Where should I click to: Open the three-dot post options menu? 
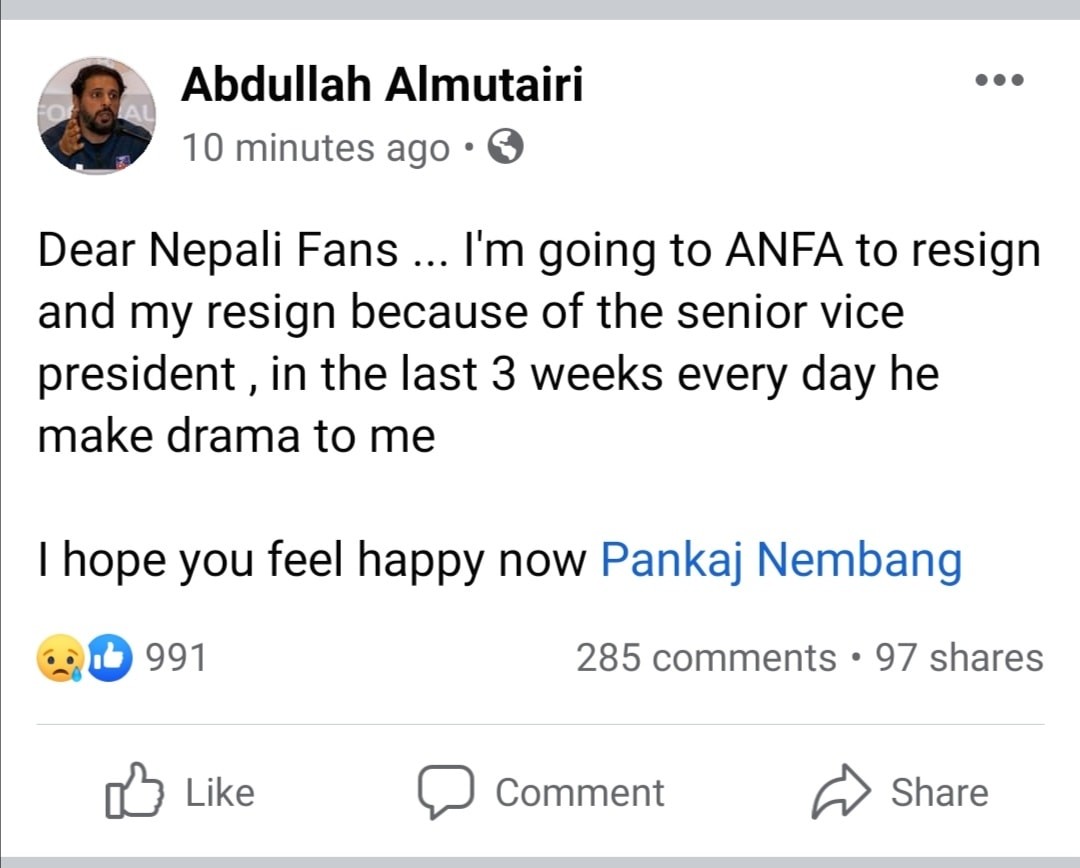pos(1000,80)
